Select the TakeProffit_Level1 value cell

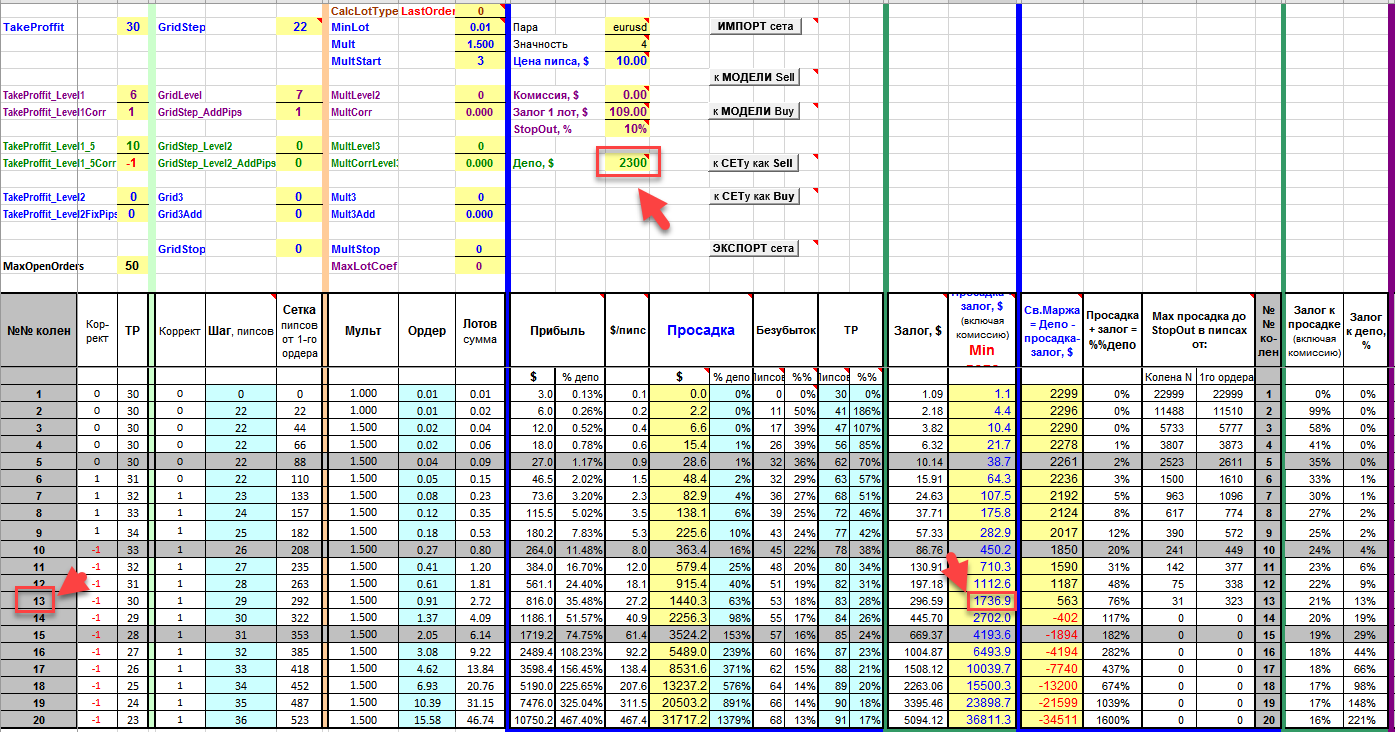[x=132, y=95]
